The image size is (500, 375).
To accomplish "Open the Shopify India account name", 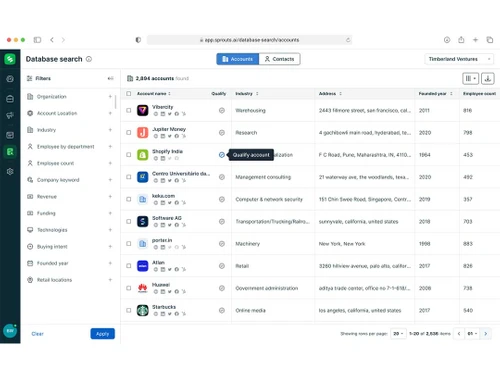I will click(167, 151).
